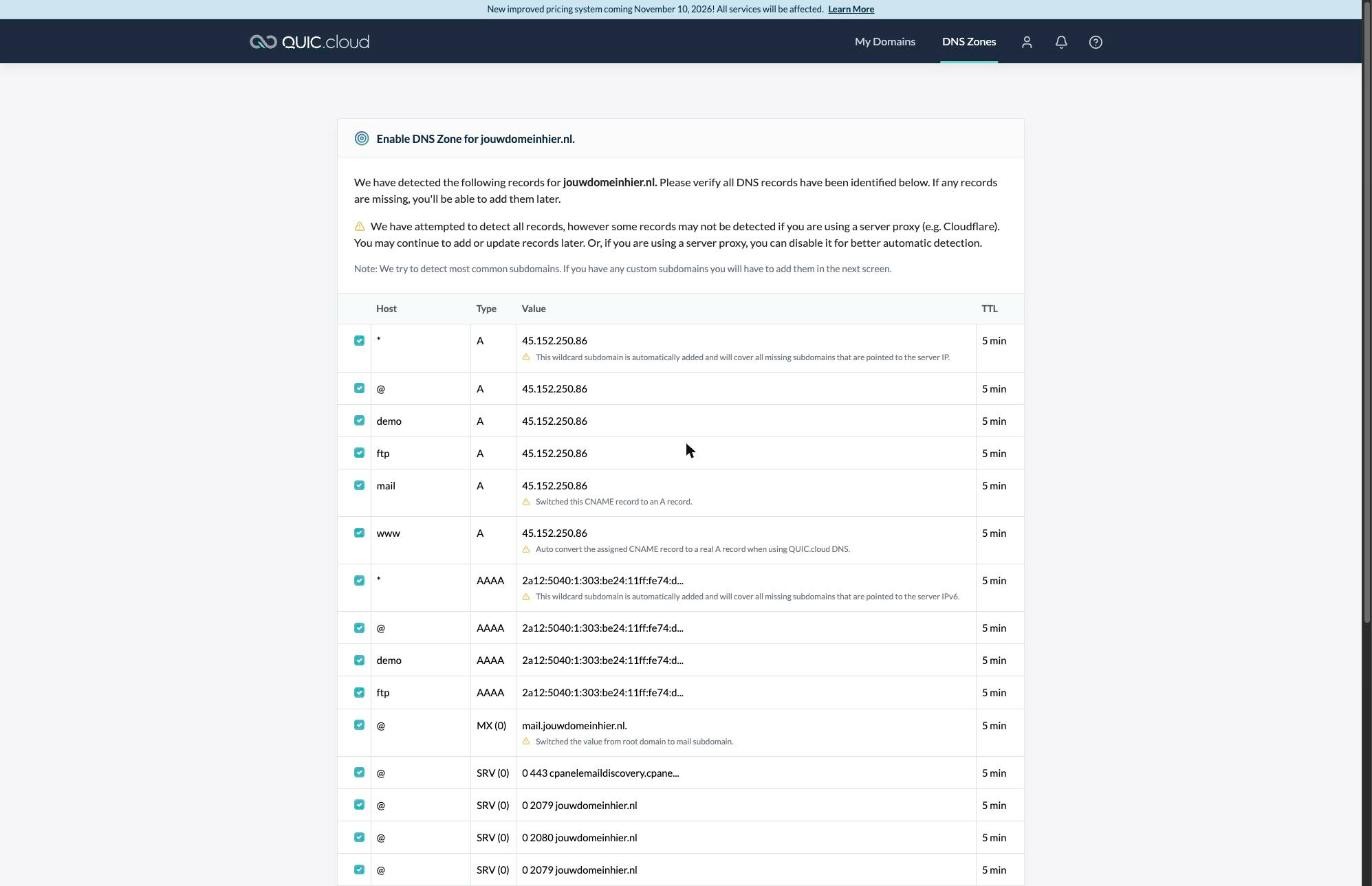Image resolution: width=1372 pixels, height=886 pixels.
Task: Open the DNS Zones tab
Action: (969, 42)
